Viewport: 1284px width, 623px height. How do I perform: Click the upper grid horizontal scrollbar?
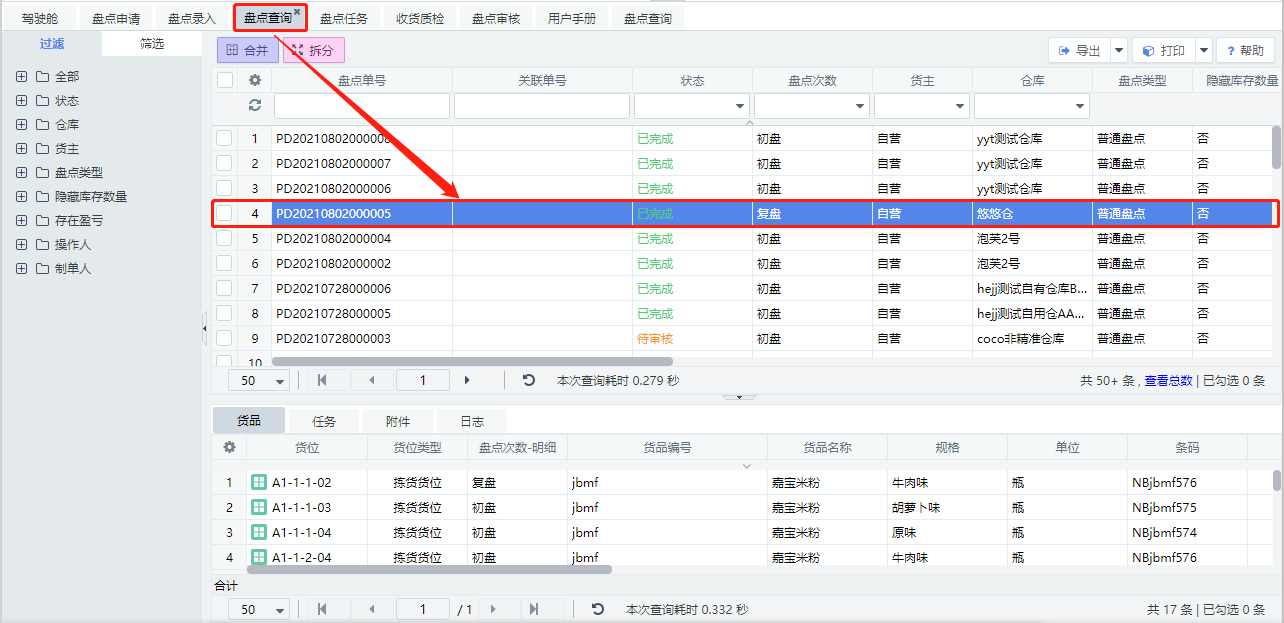point(472,361)
